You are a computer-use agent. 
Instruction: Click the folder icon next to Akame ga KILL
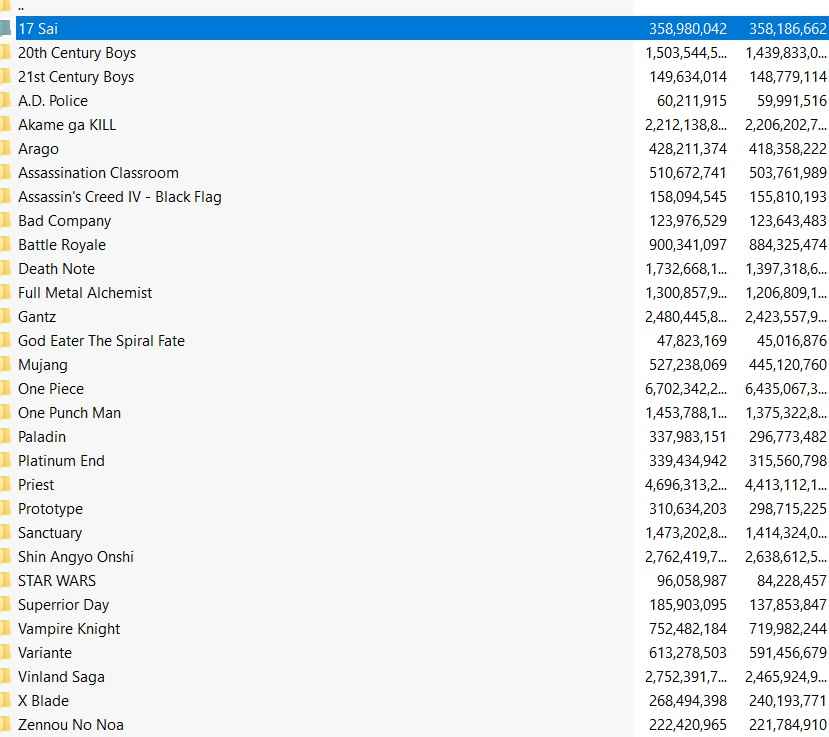5,125
